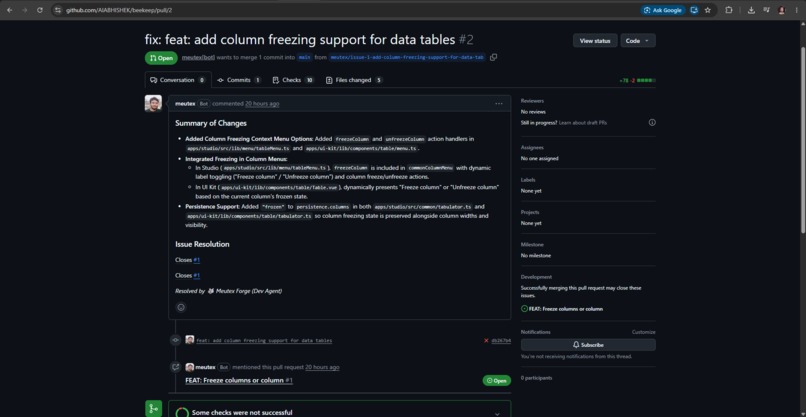This screenshot has width=806, height=417.
Task: Expand Some checks were not successful
Action: point(497,413)
